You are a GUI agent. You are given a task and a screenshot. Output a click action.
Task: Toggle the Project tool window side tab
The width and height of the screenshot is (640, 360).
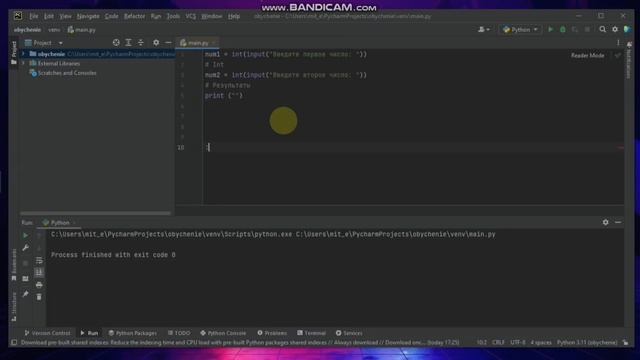click(x=14, y=53)
